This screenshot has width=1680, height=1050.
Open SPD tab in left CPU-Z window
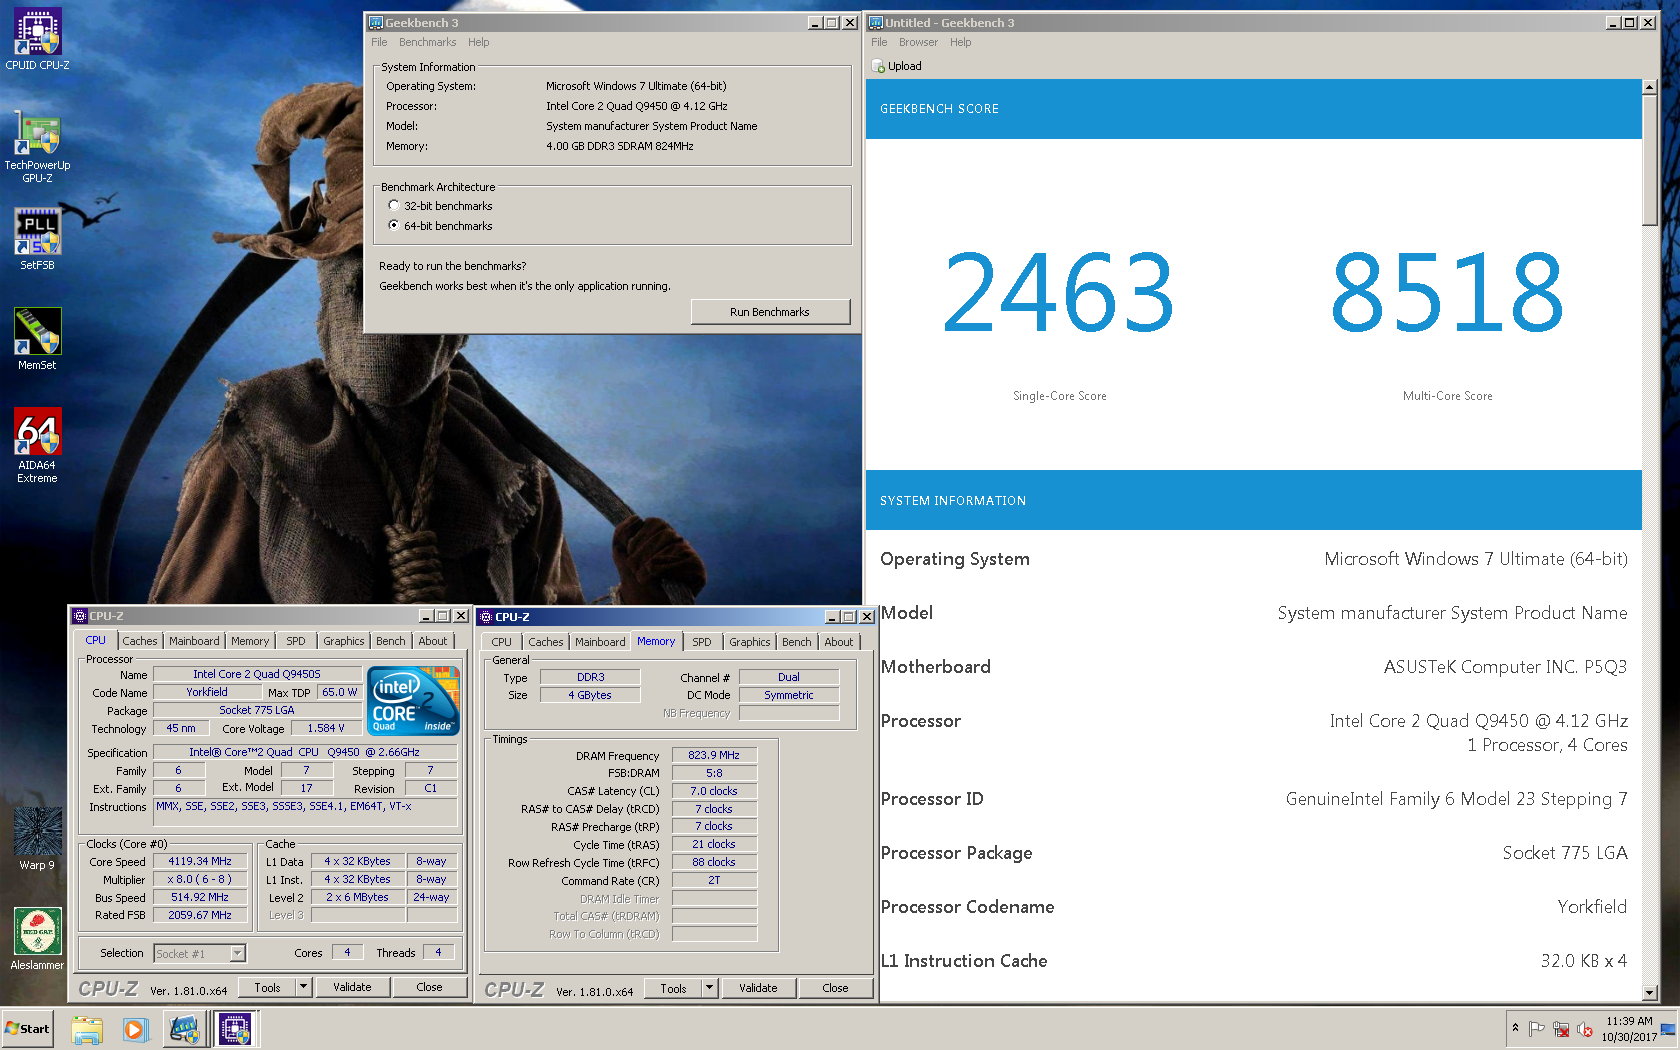(x=296, y=641)
